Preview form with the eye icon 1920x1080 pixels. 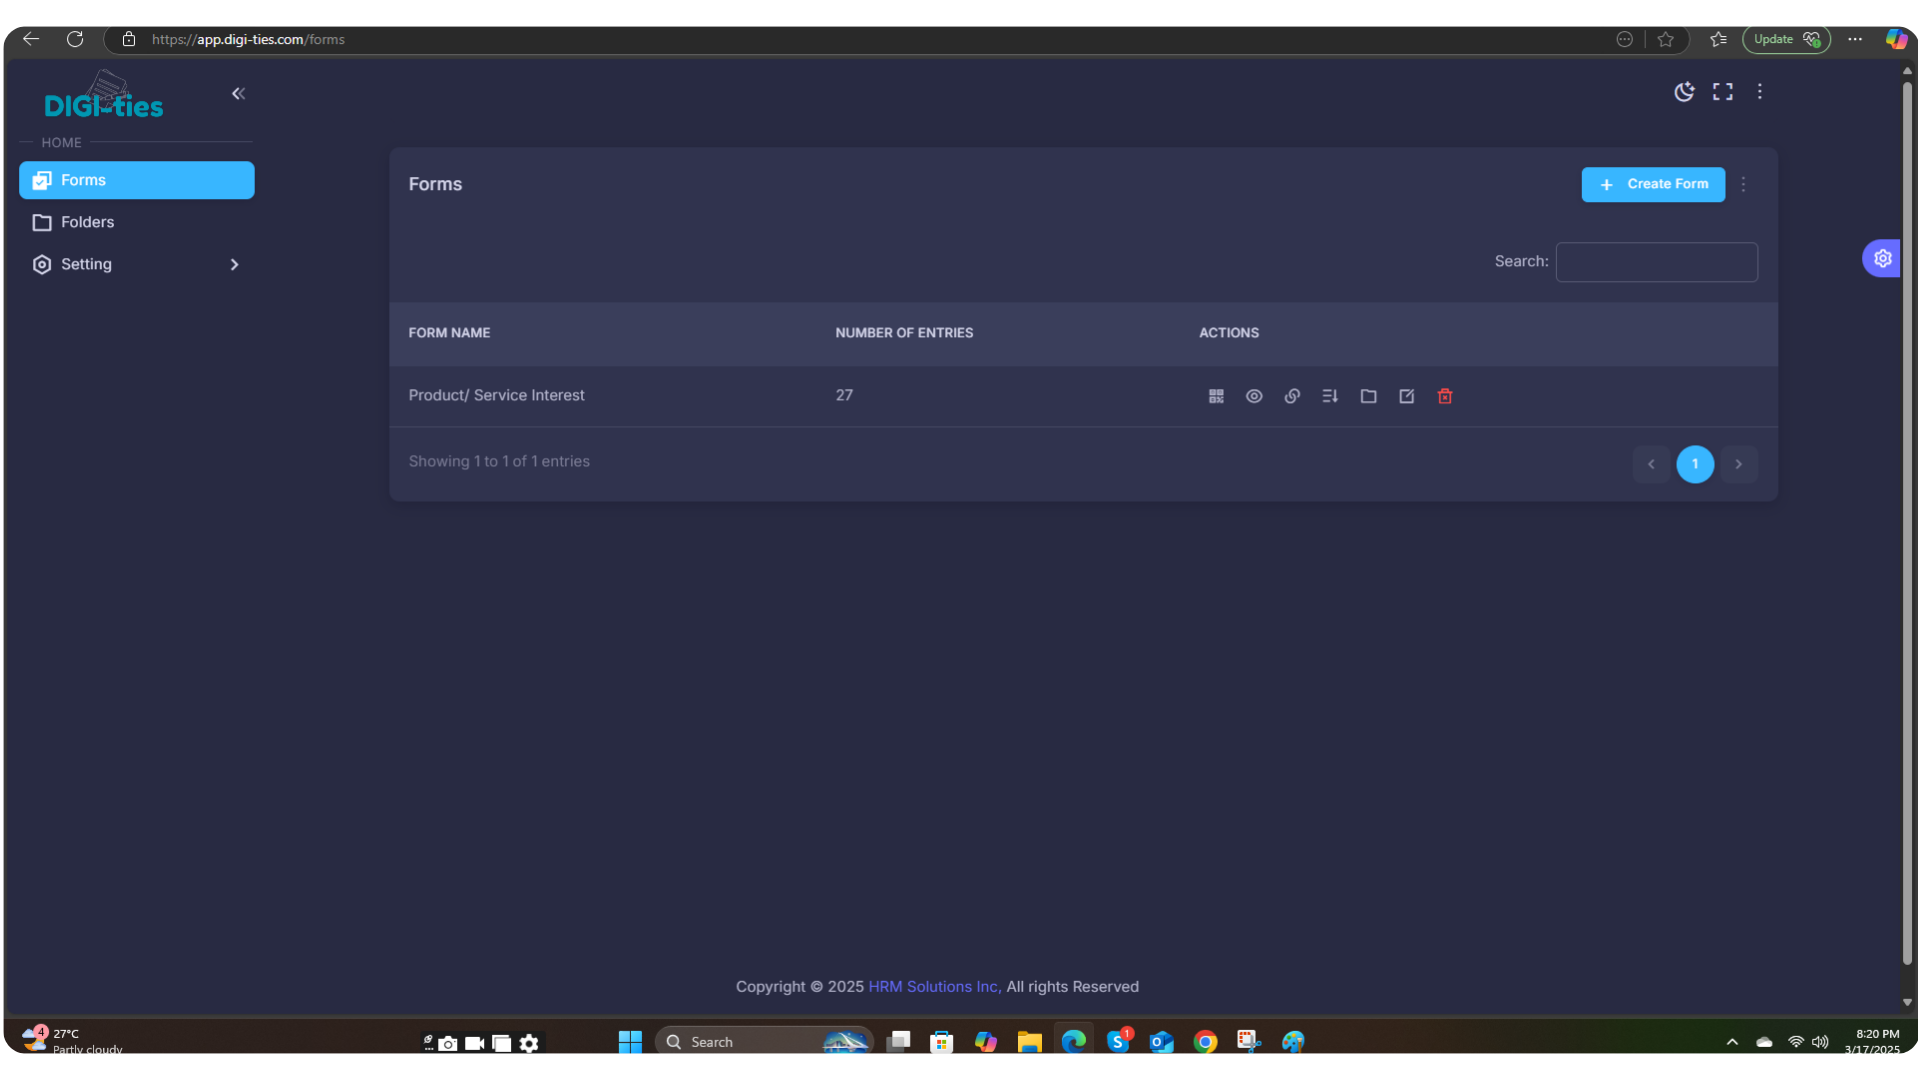pos(1254,397)
